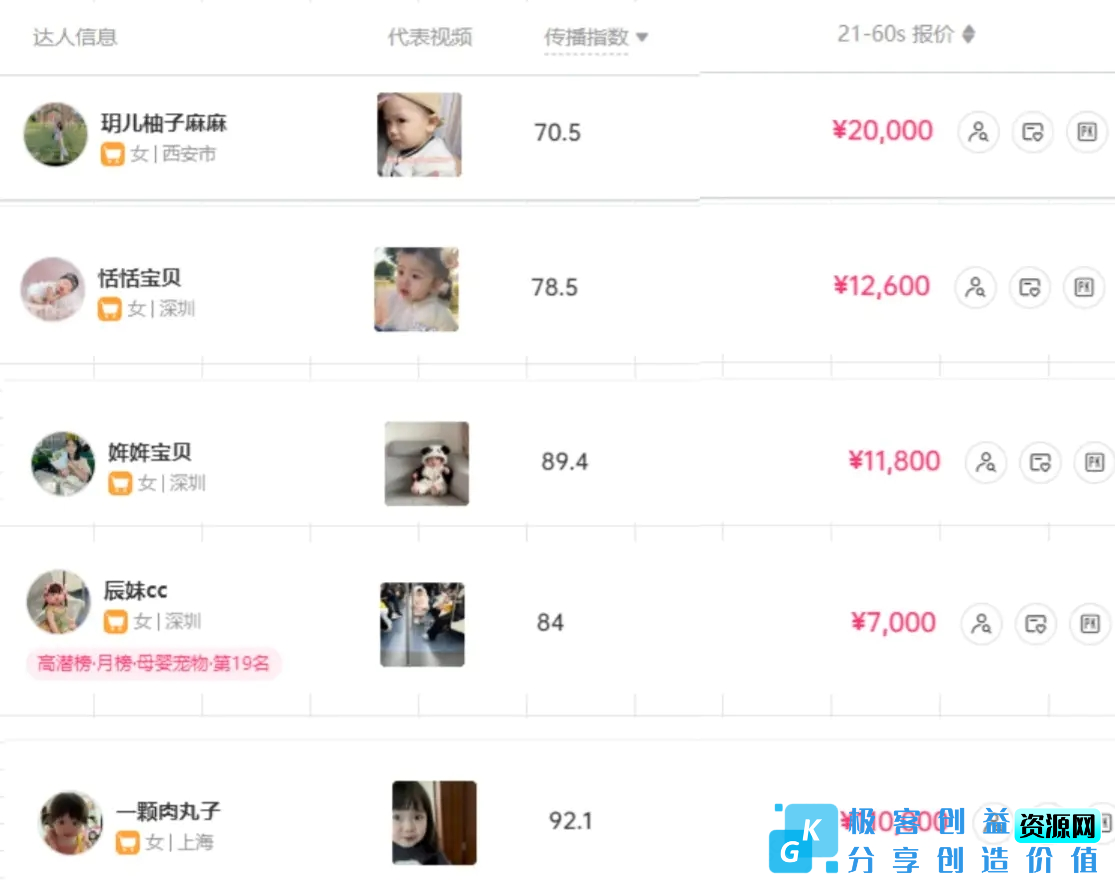
Task: Open profile details icon for 玥儿柚子麻麻
Action: tap(979, 132)
